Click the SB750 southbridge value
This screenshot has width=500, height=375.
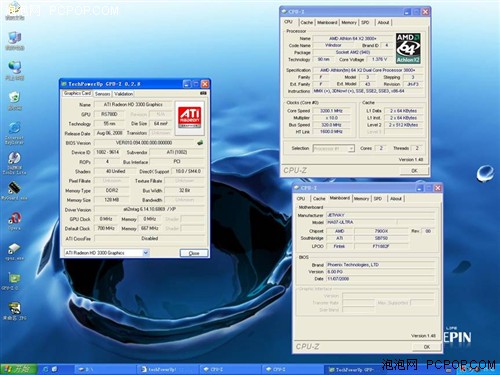click(x=381, y=238)
